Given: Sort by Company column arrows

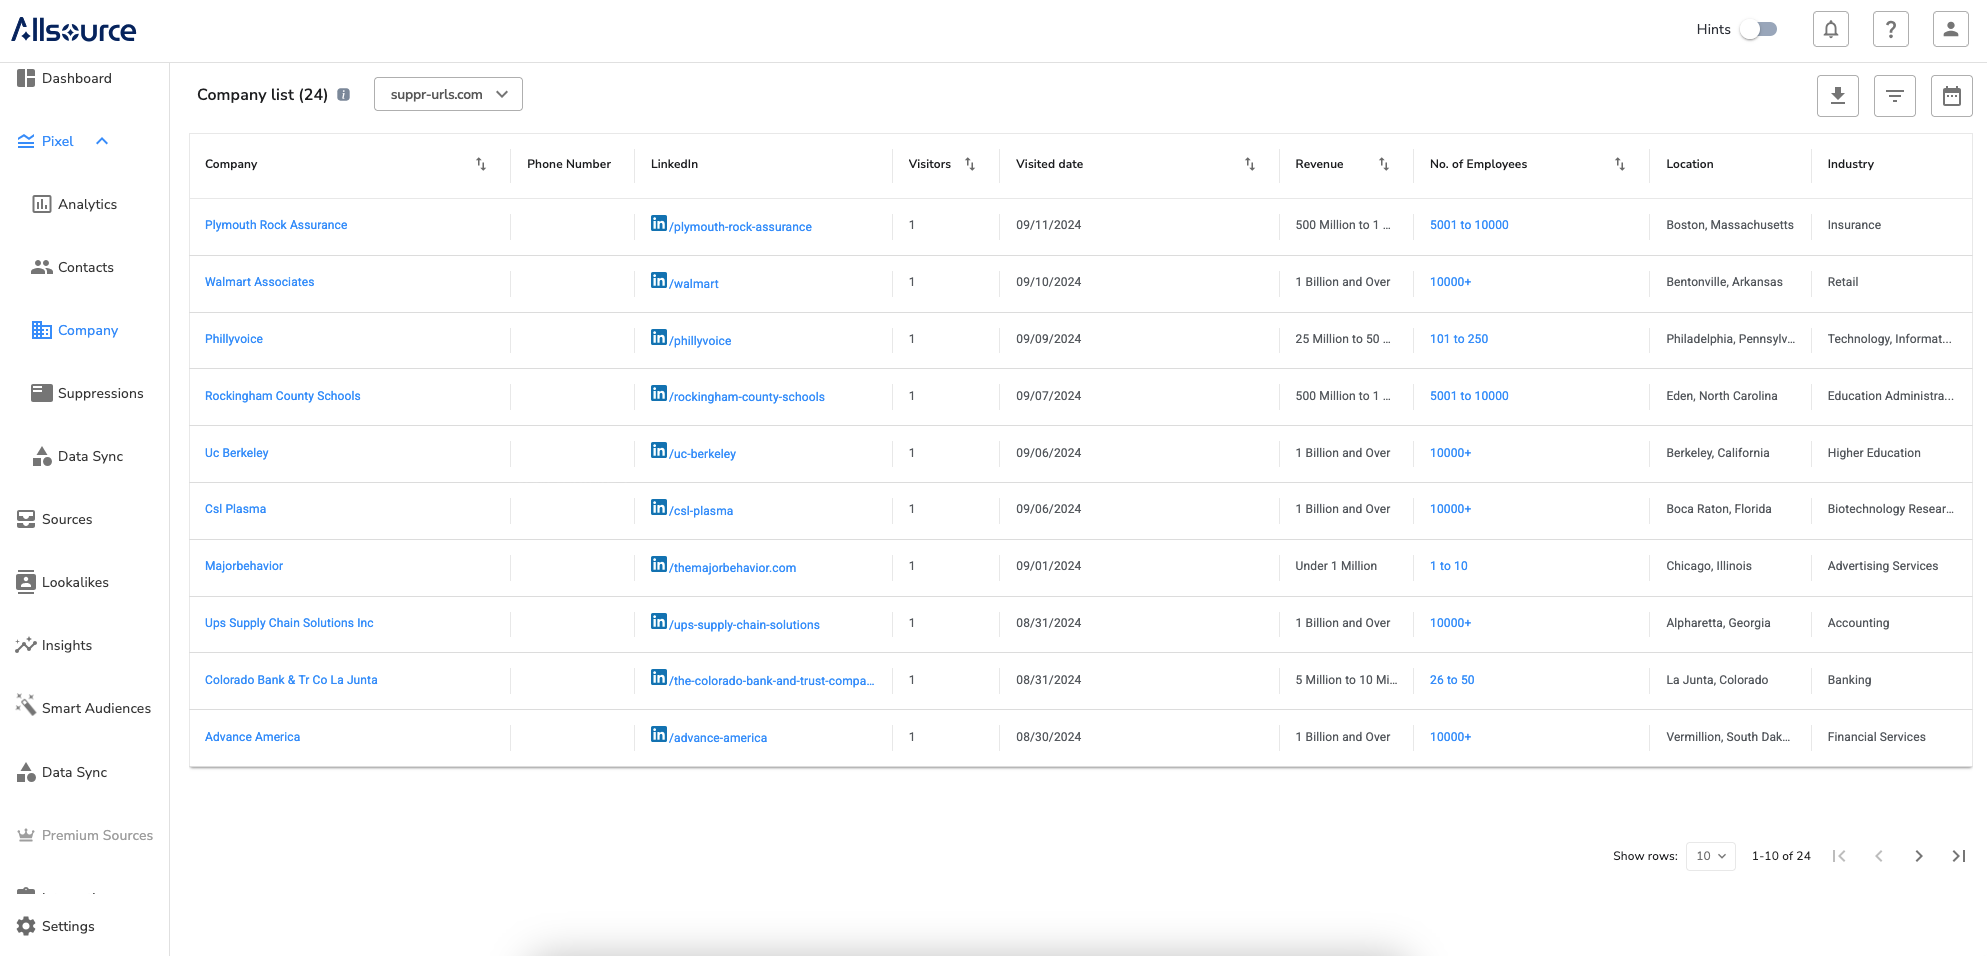Looking at the screenshot, I should [481, 164].
